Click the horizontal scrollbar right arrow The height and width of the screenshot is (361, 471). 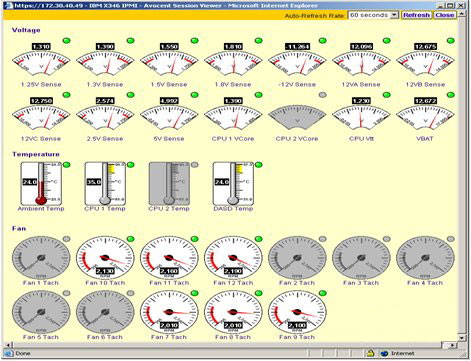453,345
